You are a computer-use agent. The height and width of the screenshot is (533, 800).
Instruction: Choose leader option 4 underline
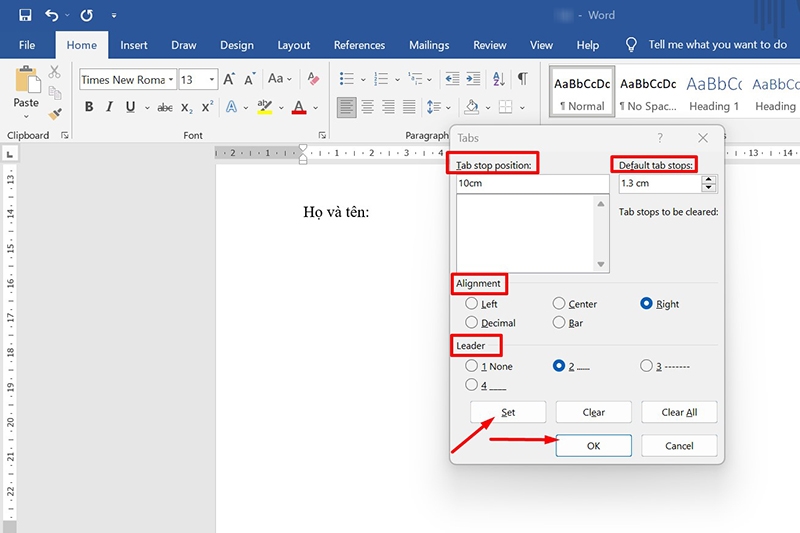click(471, 385)
